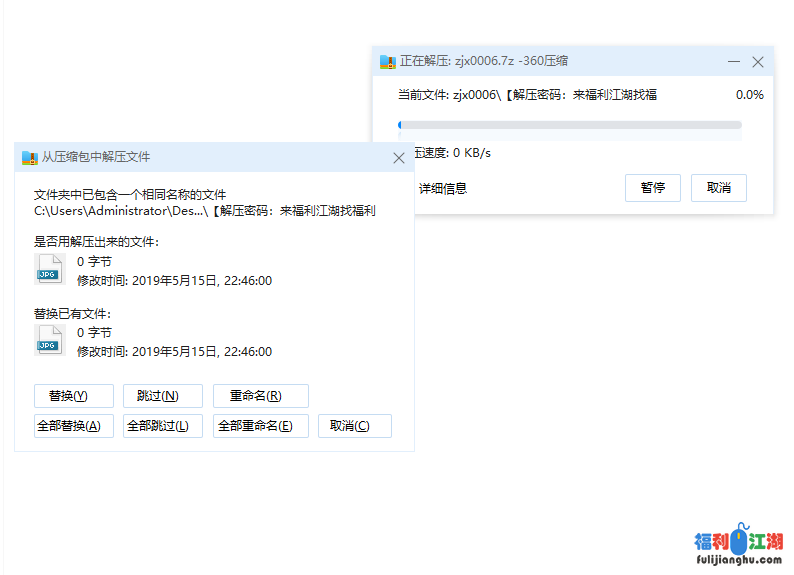
Task: Skip this file with 跳过(N)
Action: coord(163,396)
